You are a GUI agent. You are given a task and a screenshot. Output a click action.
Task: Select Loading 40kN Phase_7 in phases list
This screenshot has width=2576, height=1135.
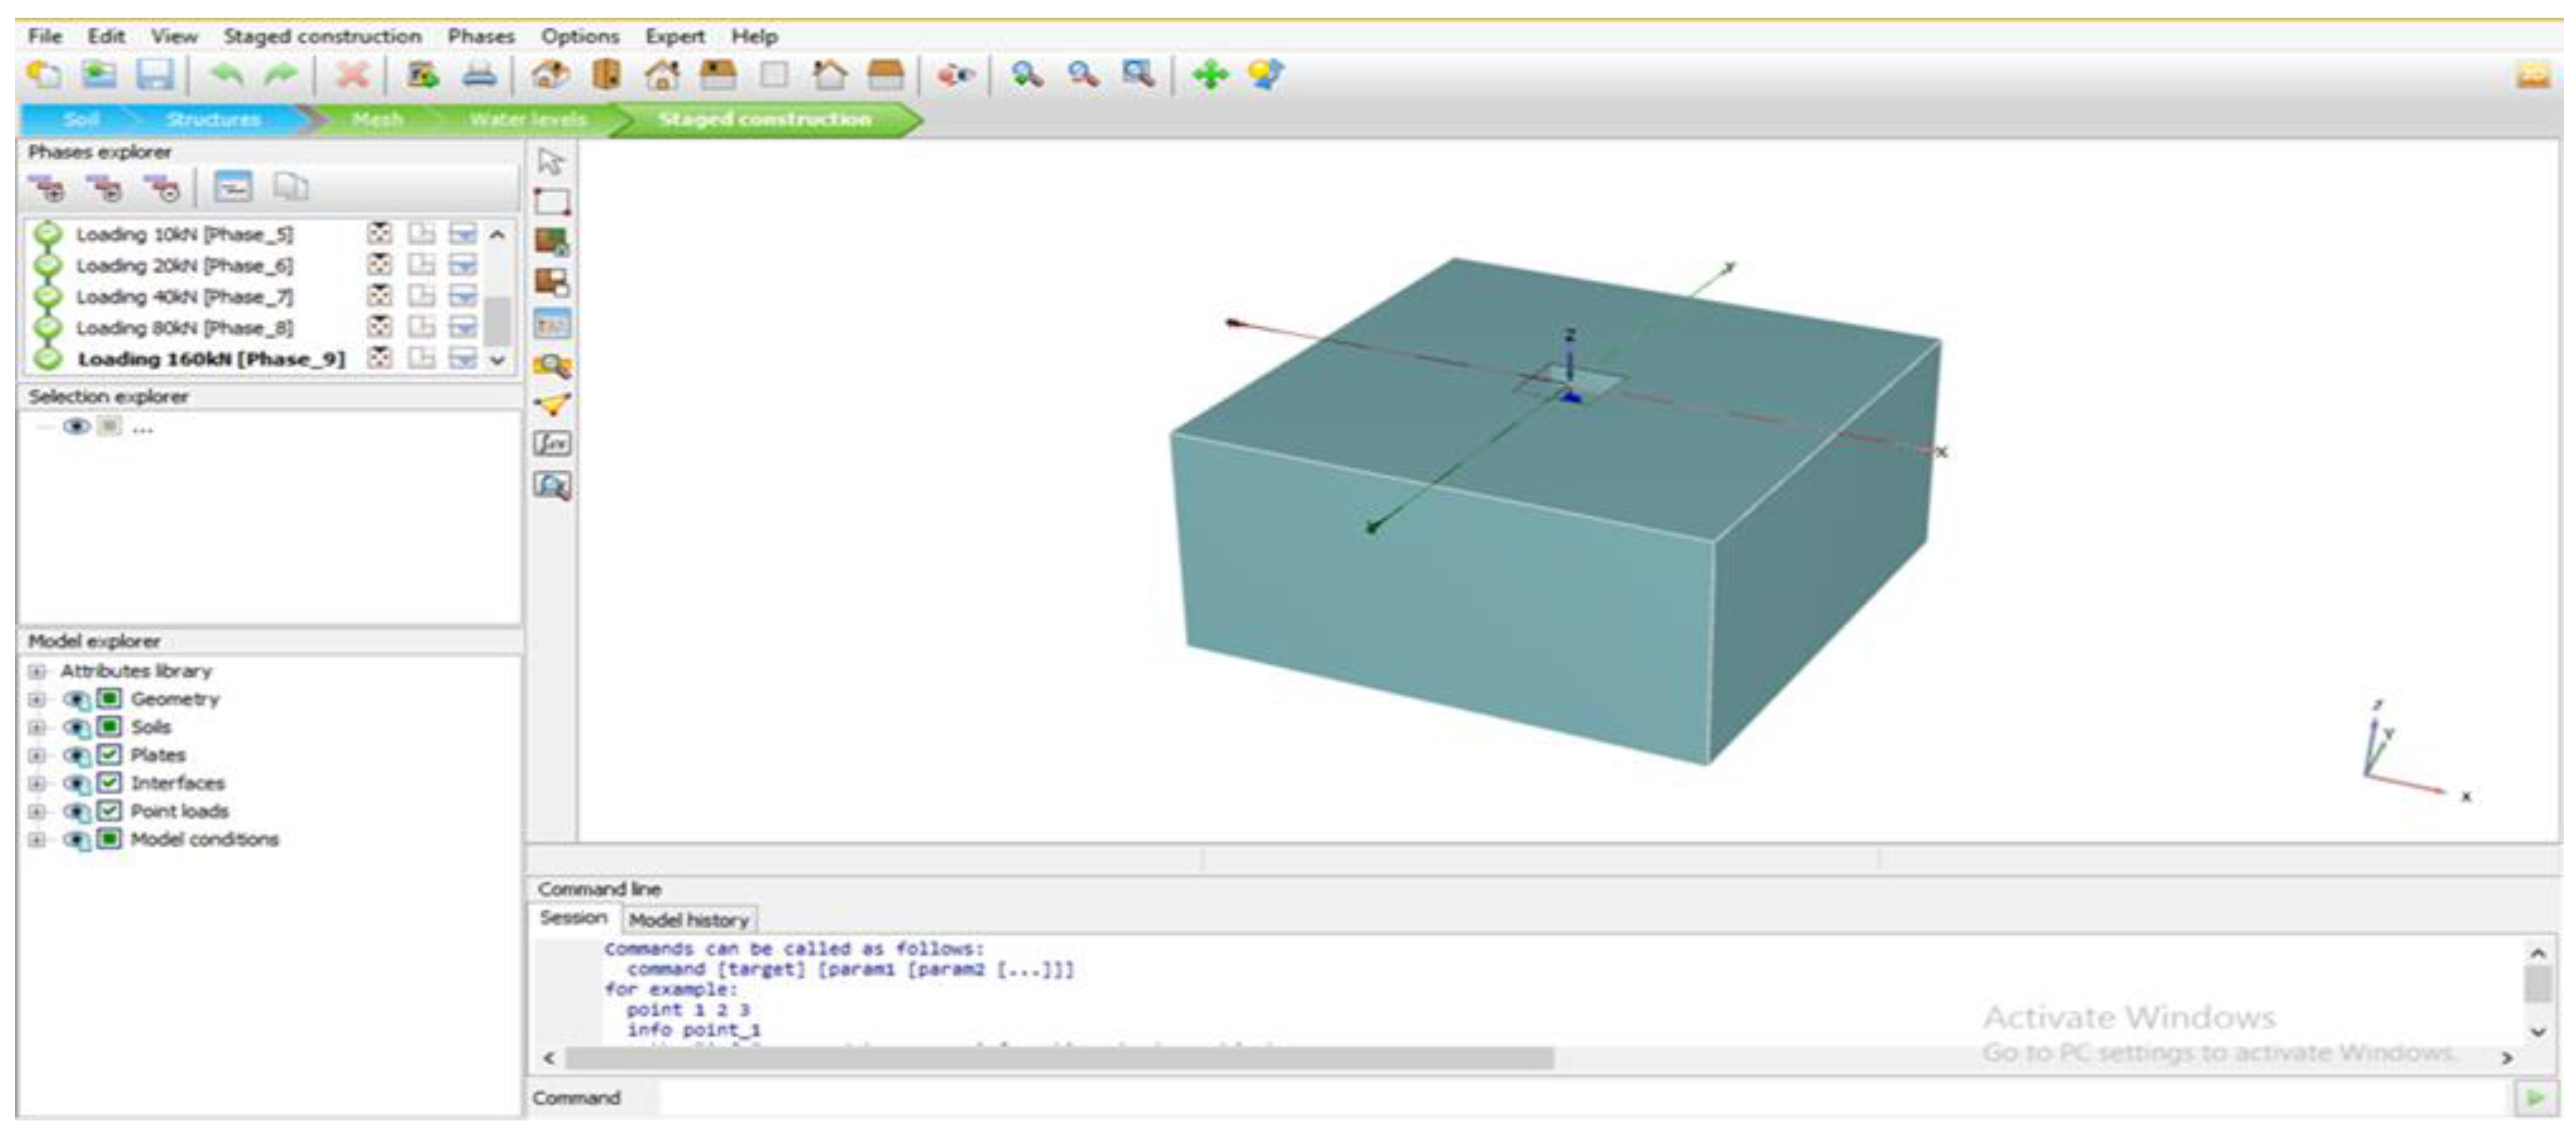184,297
